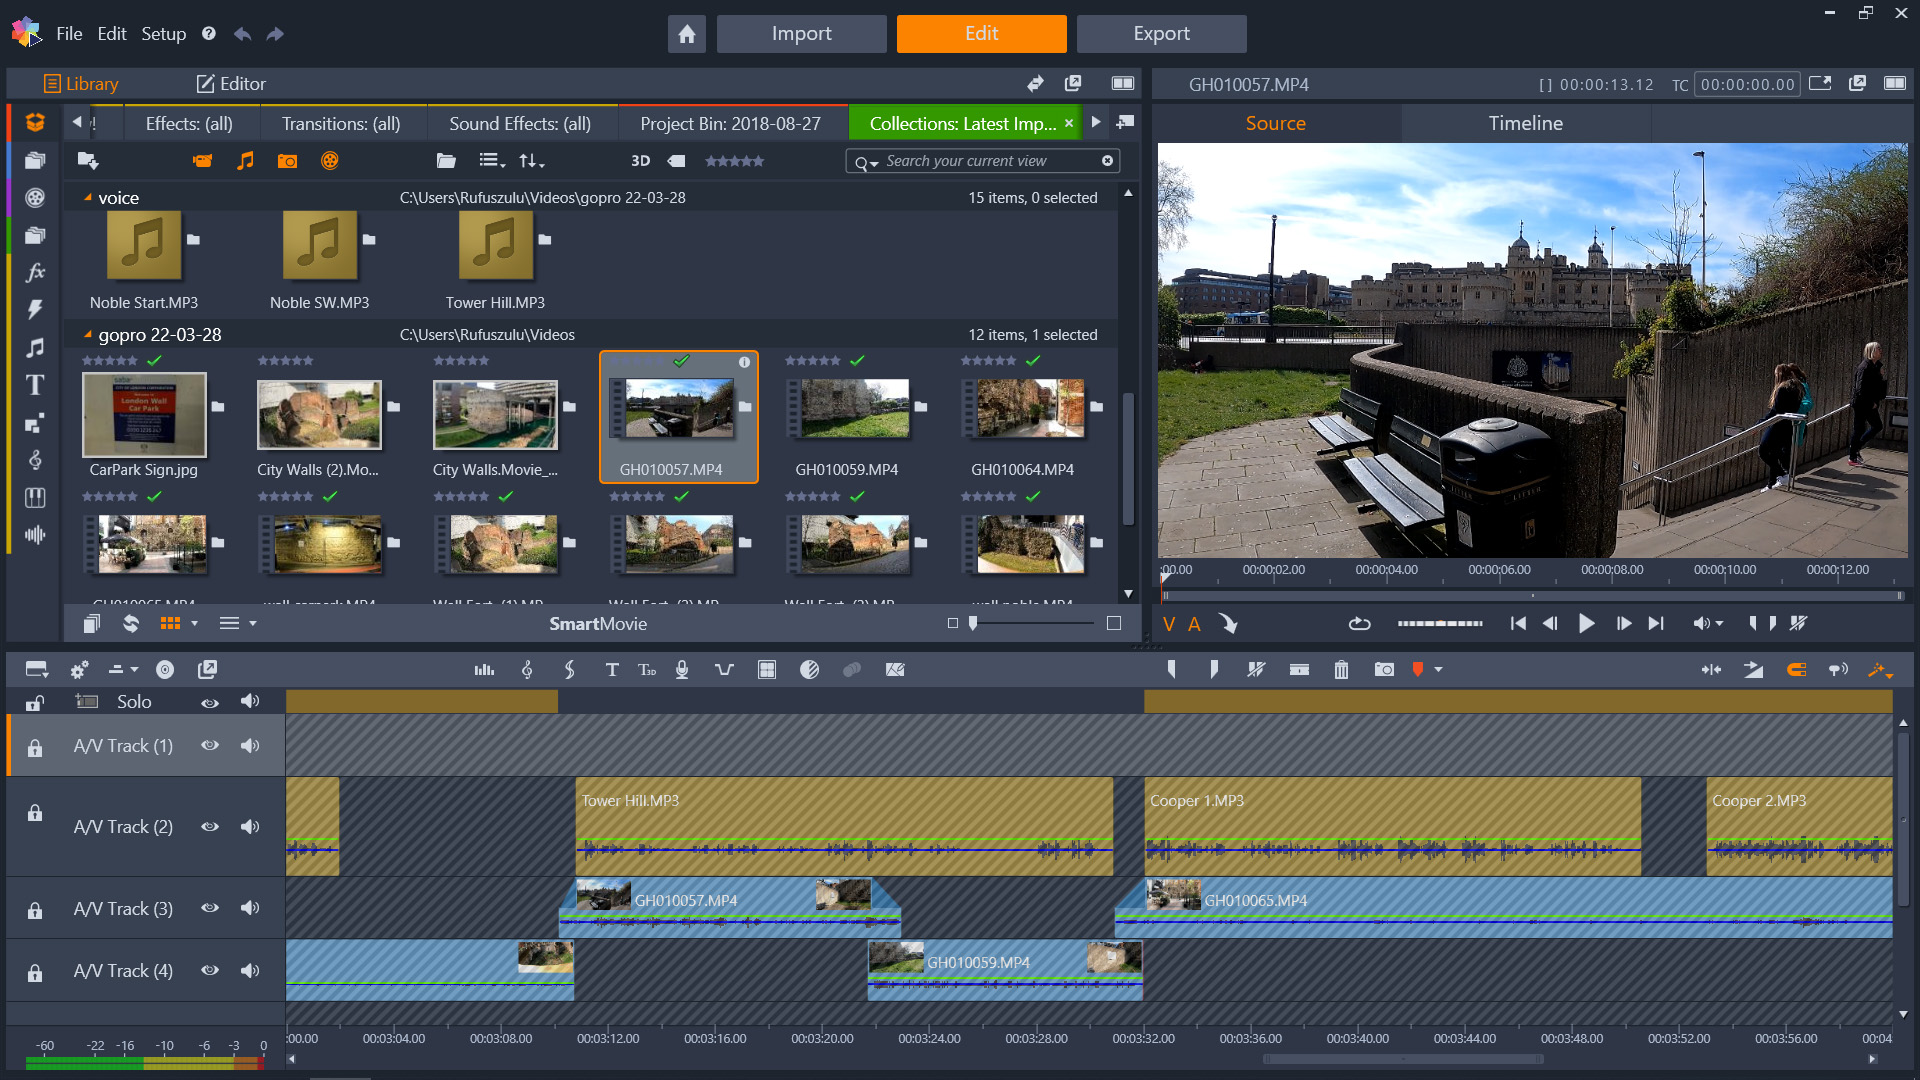The width and height of the screenshot is (1920, 1080).
Task: Switch to the Editor tab
Action: [231, 84]
